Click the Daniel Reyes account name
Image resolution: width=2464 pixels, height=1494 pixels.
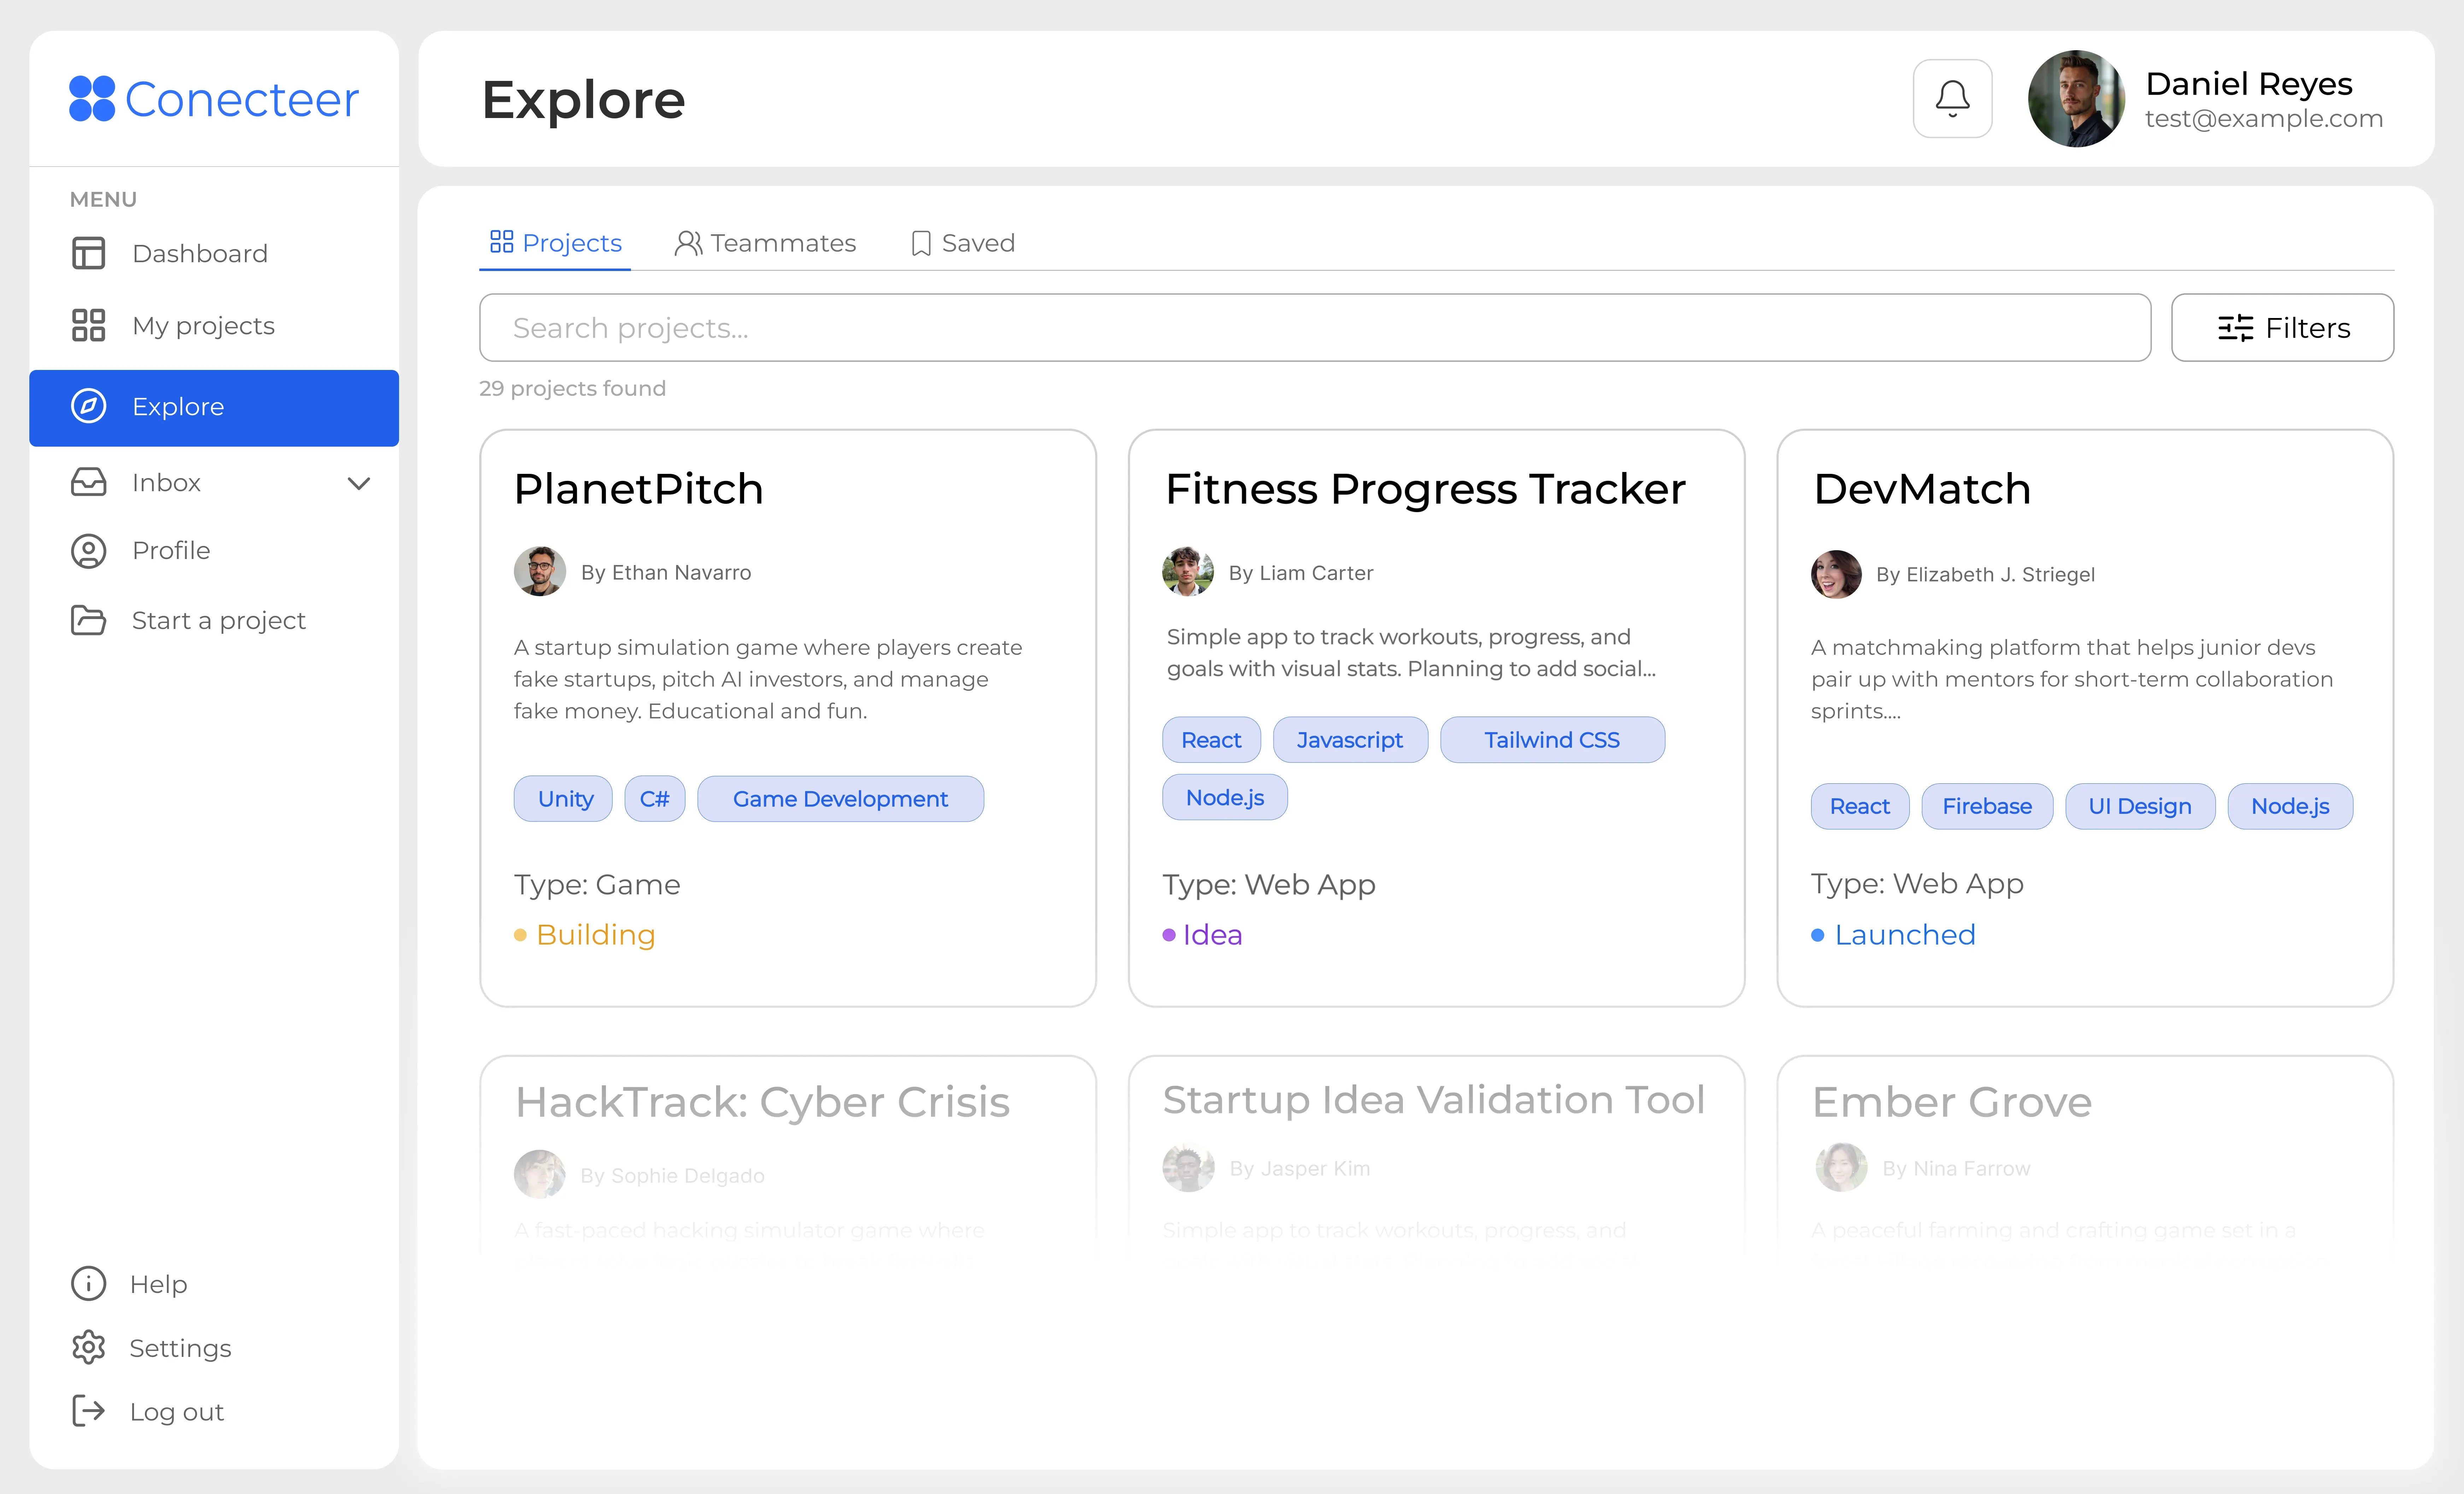tap(2249, 84)
